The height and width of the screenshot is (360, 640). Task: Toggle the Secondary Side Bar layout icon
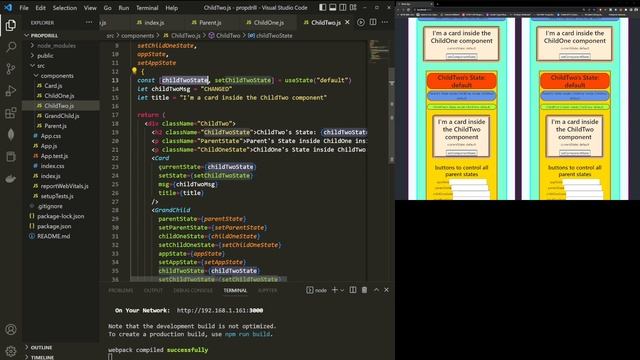coord(343,7)
